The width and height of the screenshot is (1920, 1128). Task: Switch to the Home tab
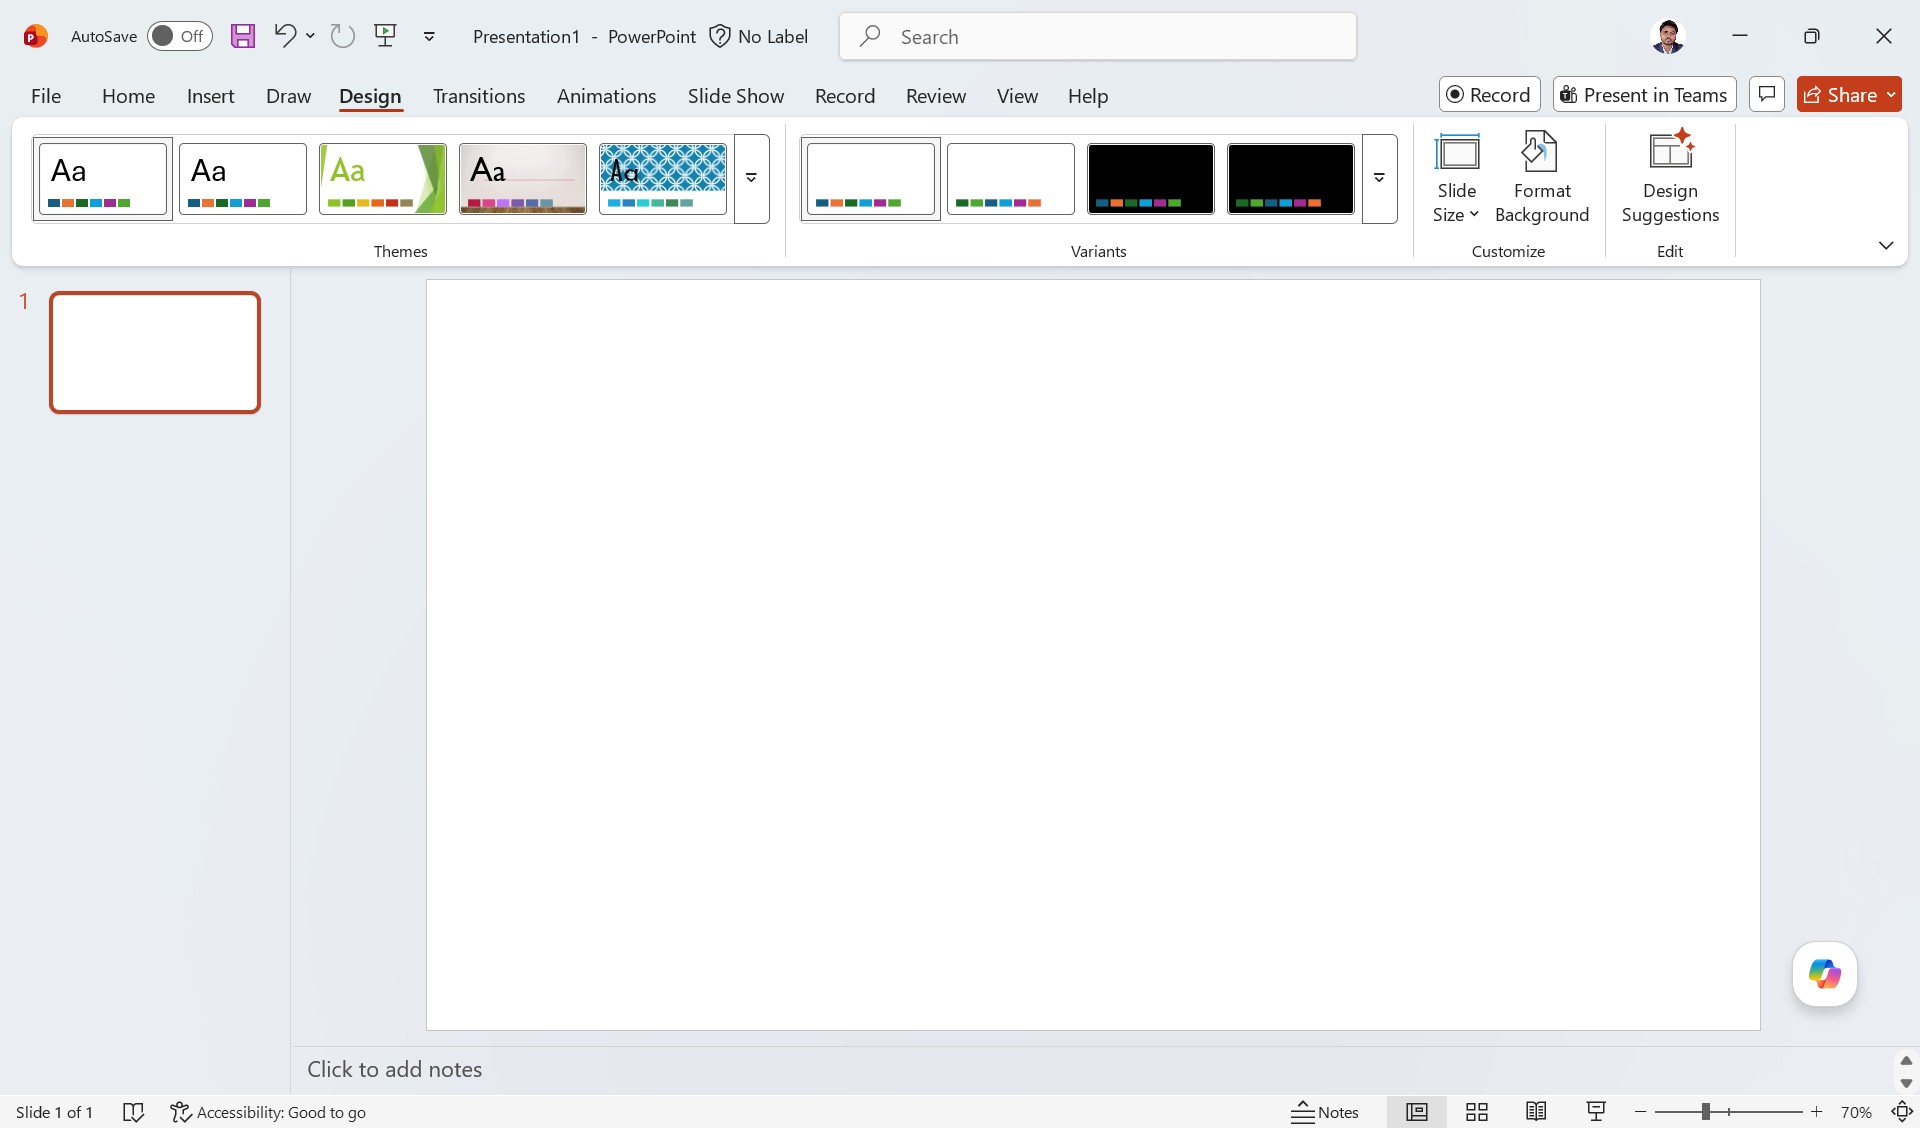[x=128, y=96]
